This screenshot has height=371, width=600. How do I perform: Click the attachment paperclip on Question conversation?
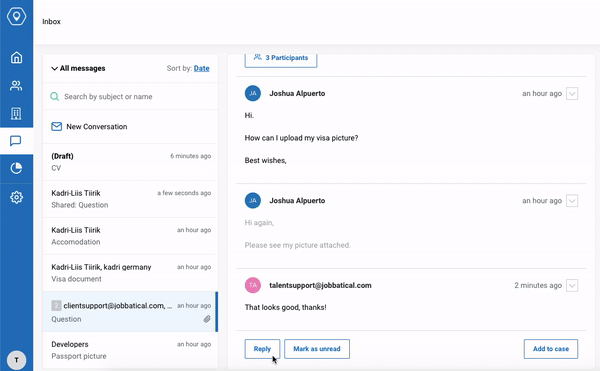207,319
